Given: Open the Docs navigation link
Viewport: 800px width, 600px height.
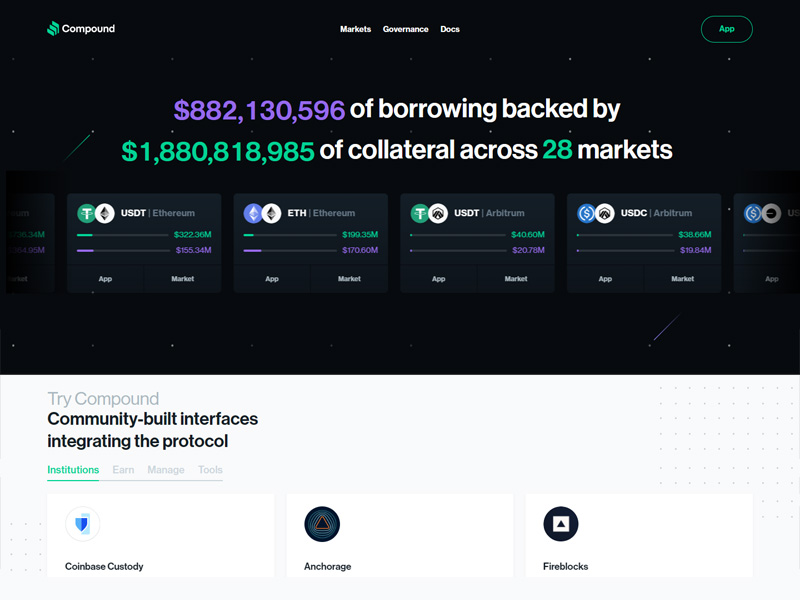Looking at the screenshot, I should point(450,29).
